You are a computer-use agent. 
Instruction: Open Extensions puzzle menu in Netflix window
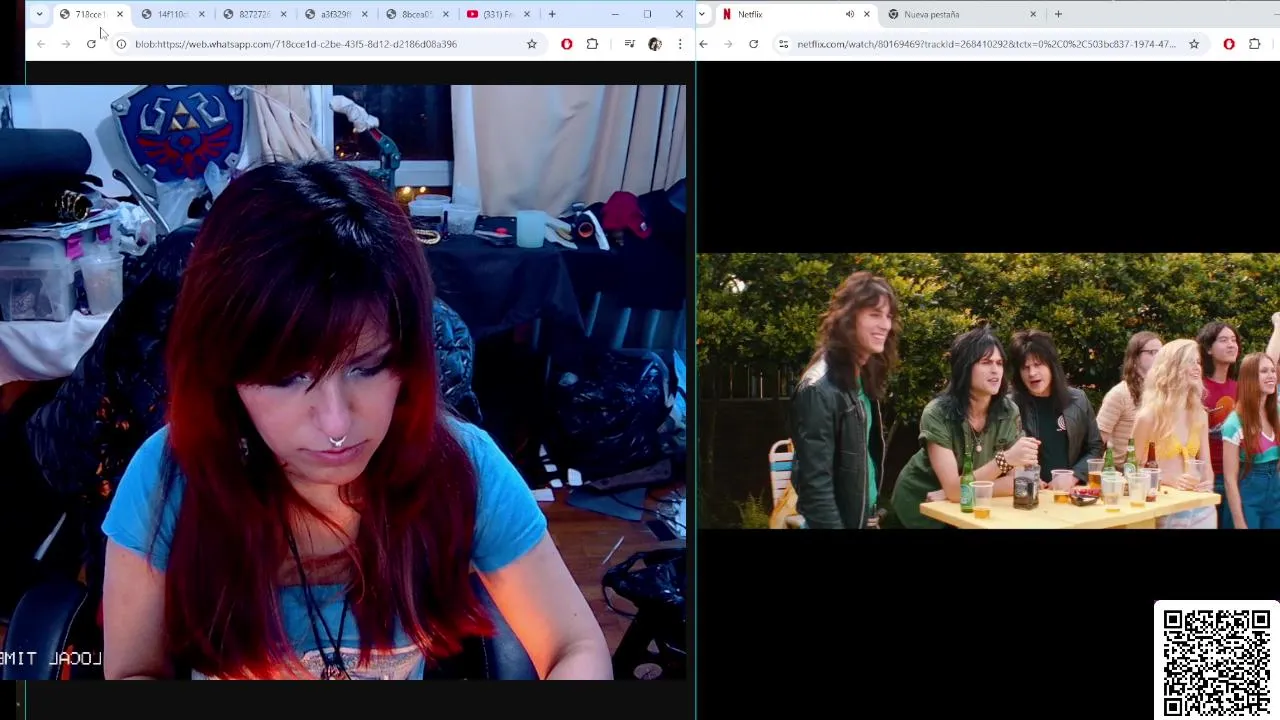pyautogui.click(x=1254, y=44)
